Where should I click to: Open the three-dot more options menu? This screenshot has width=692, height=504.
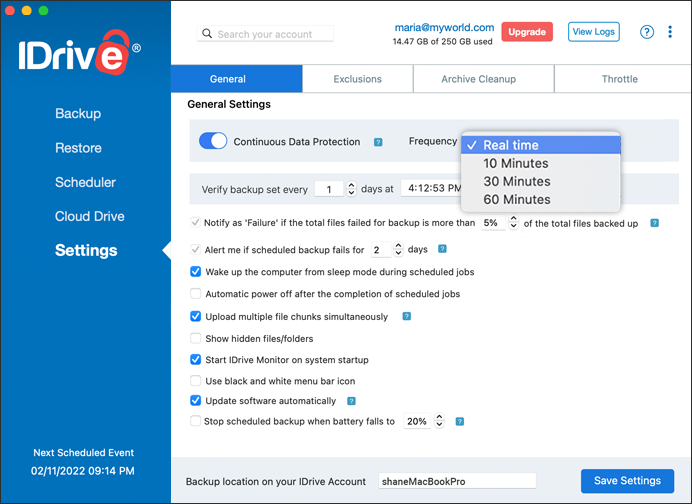tap(669, 32)
